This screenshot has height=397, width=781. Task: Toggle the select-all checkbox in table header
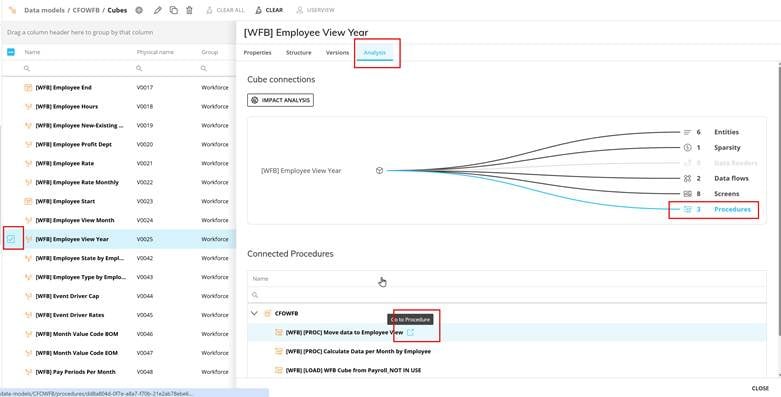[11, 52]
